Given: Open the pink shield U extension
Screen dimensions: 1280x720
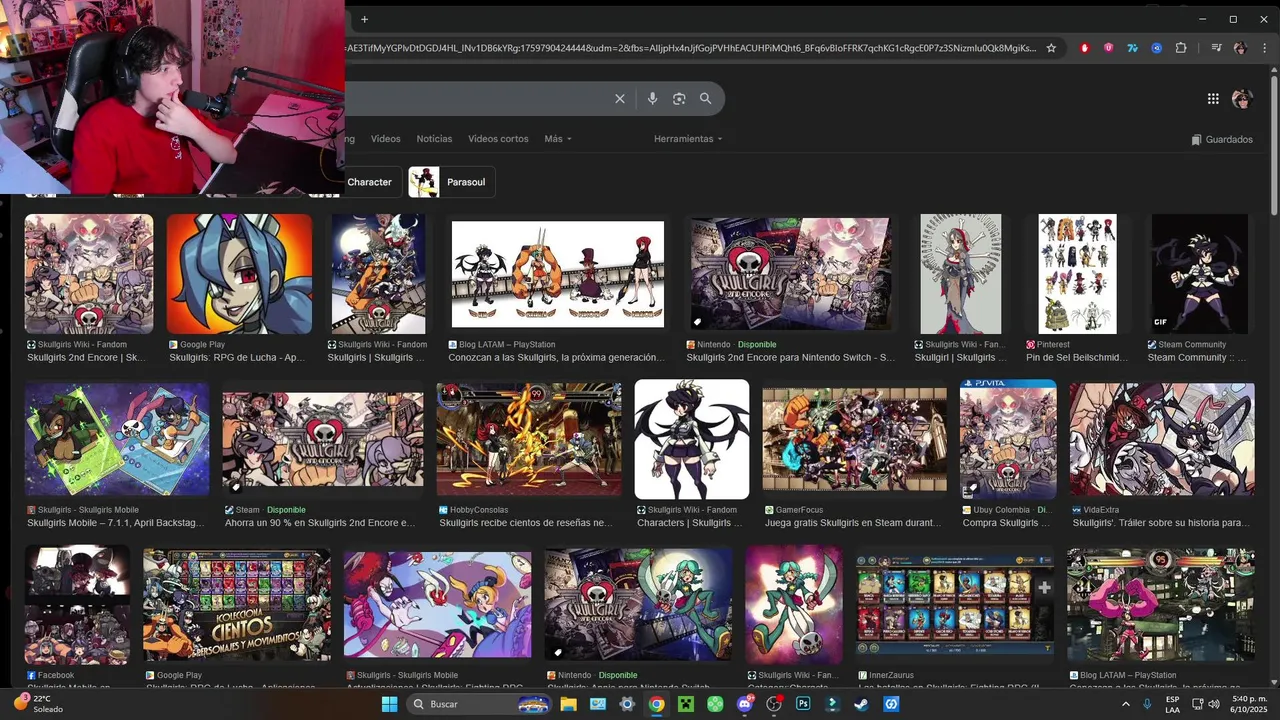Looking at the screenshot, I should [1109, 48].
